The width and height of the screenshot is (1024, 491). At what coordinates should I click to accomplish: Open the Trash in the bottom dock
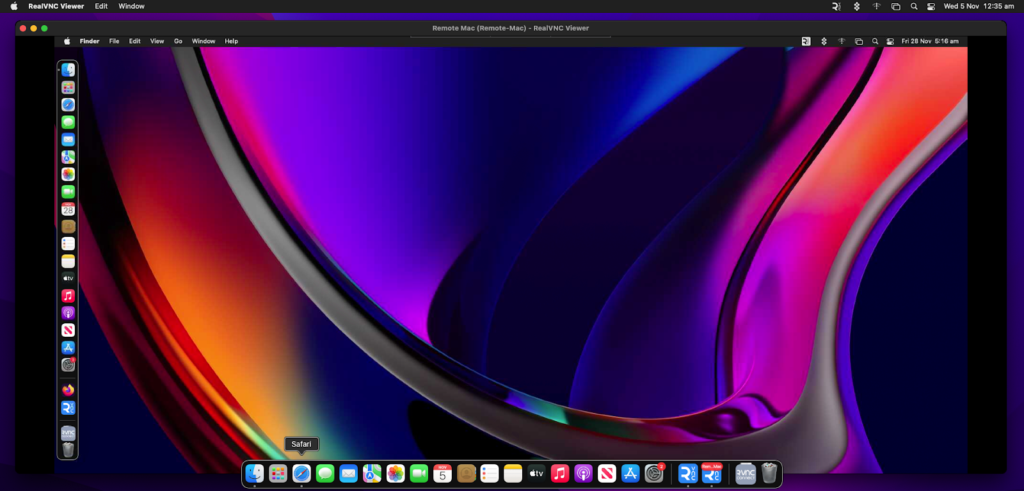(768, 473)
